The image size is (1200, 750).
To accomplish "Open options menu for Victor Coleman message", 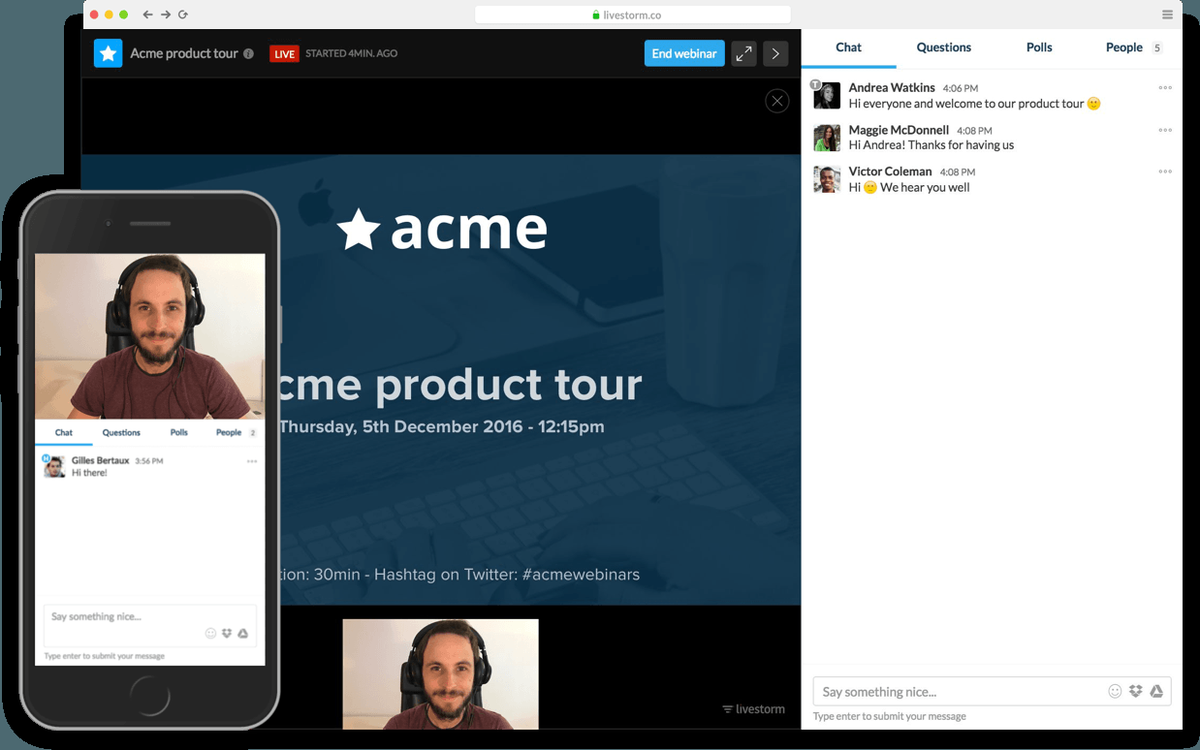I will (1165, 172).
